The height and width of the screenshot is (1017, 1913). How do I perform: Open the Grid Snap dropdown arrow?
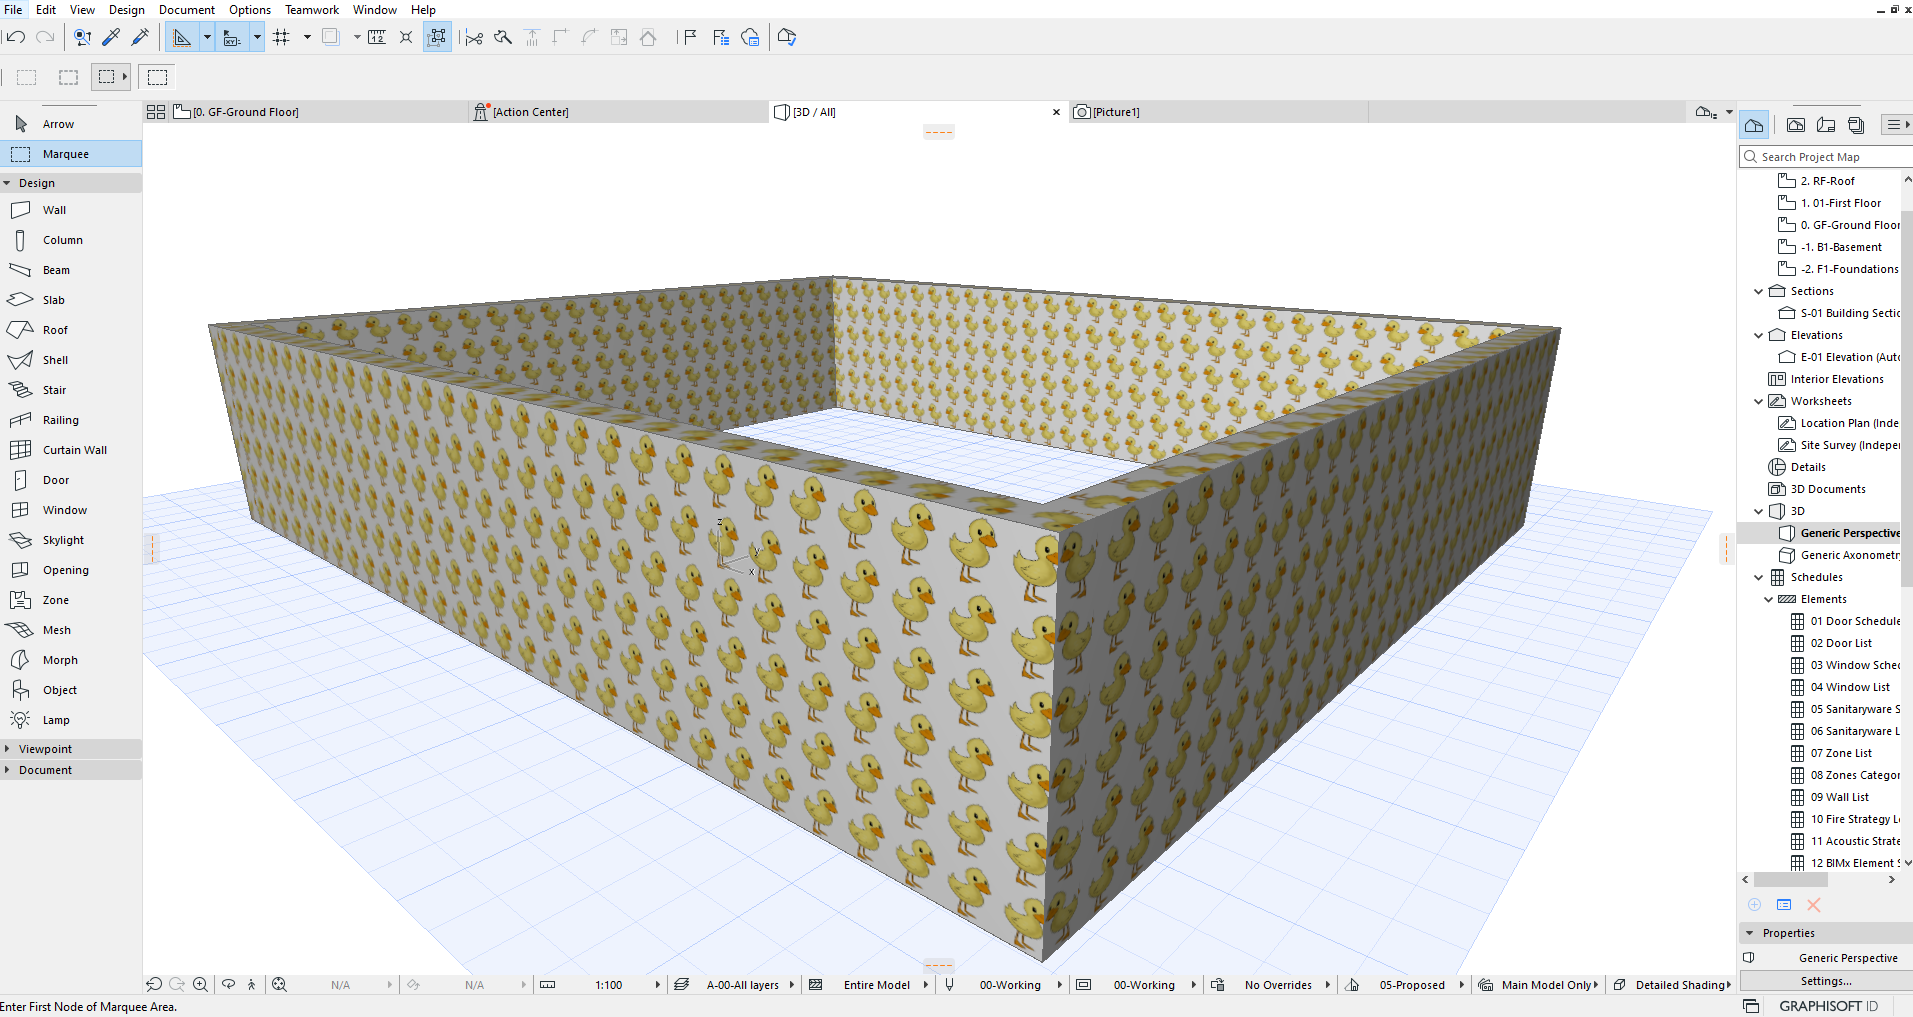[307, 37]
